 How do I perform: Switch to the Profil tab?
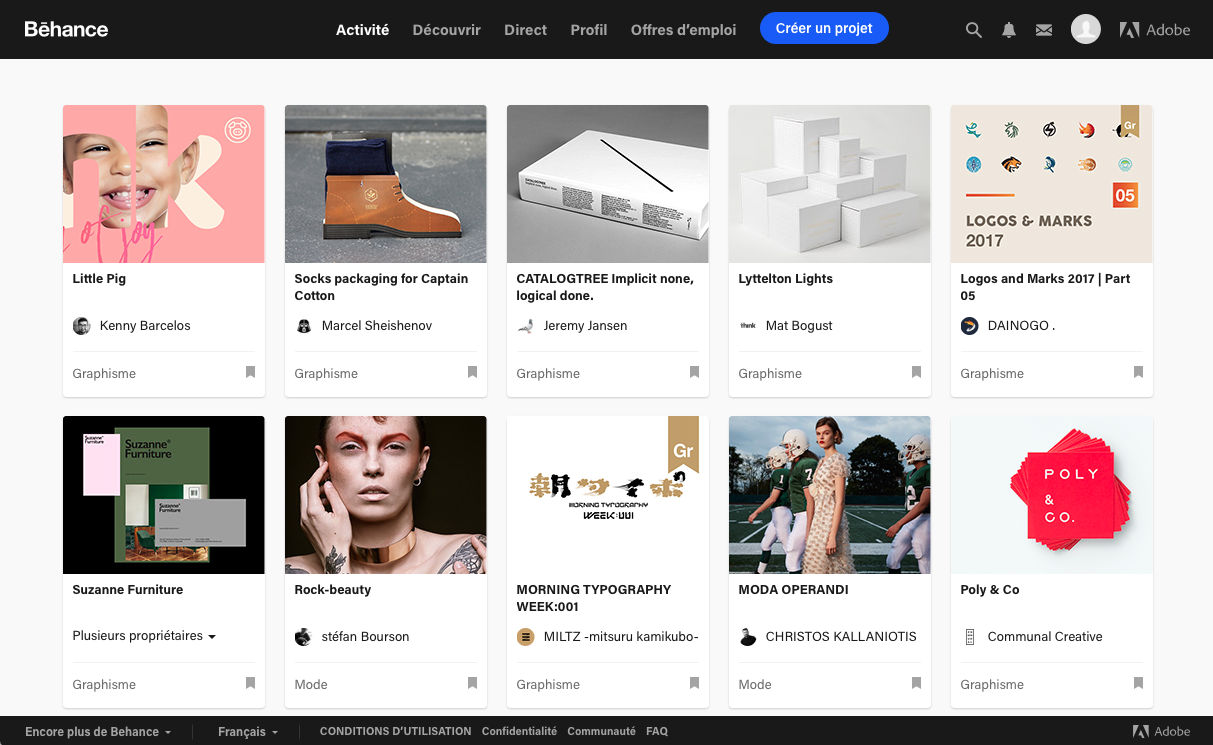588,30
